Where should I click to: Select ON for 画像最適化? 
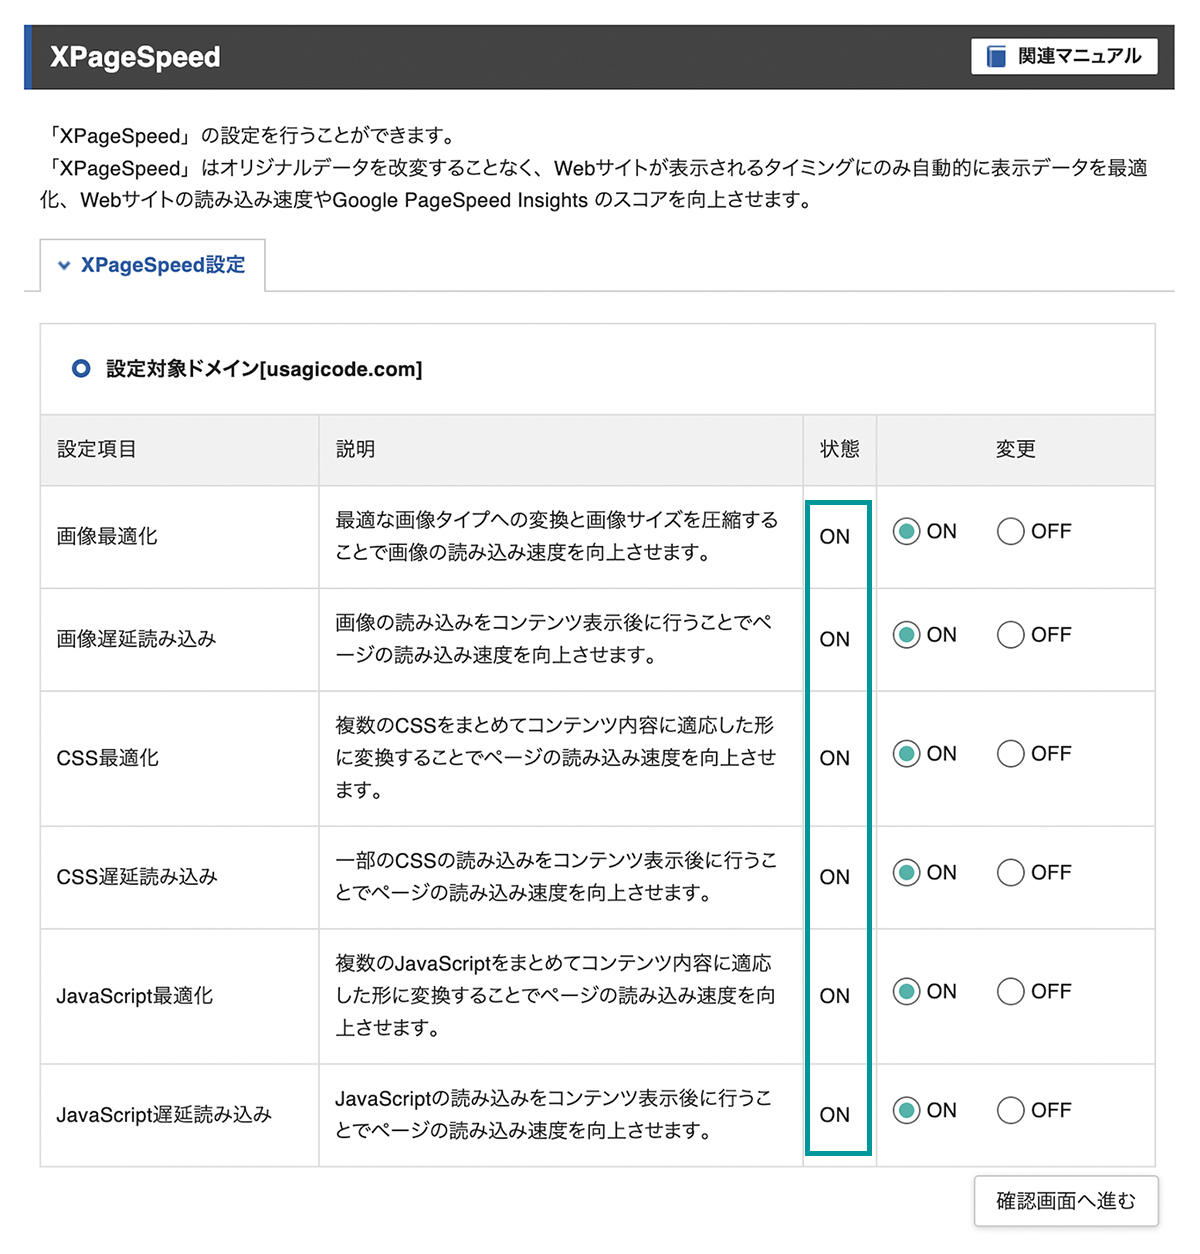[x=907, y=531]
